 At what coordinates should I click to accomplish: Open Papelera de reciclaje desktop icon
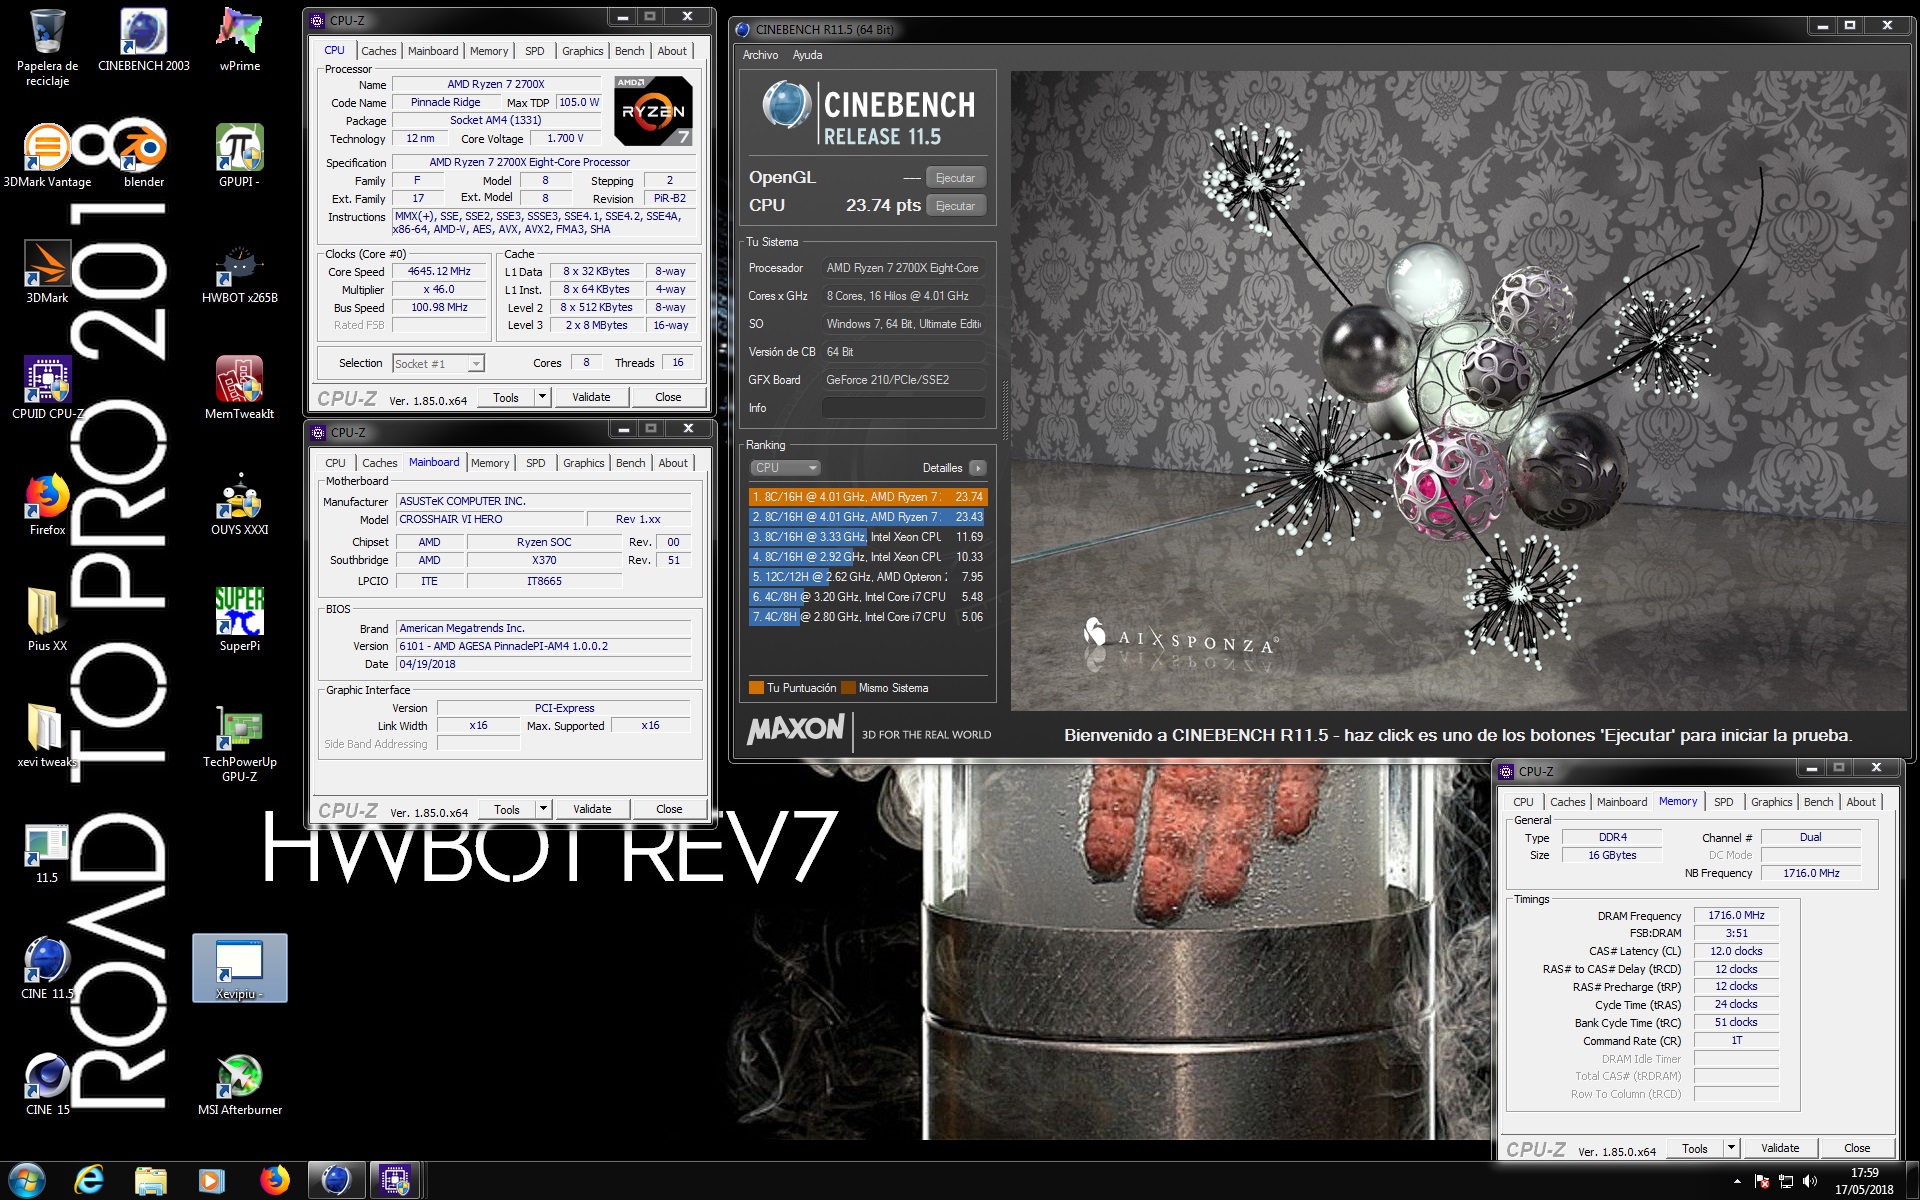point(47,47)
